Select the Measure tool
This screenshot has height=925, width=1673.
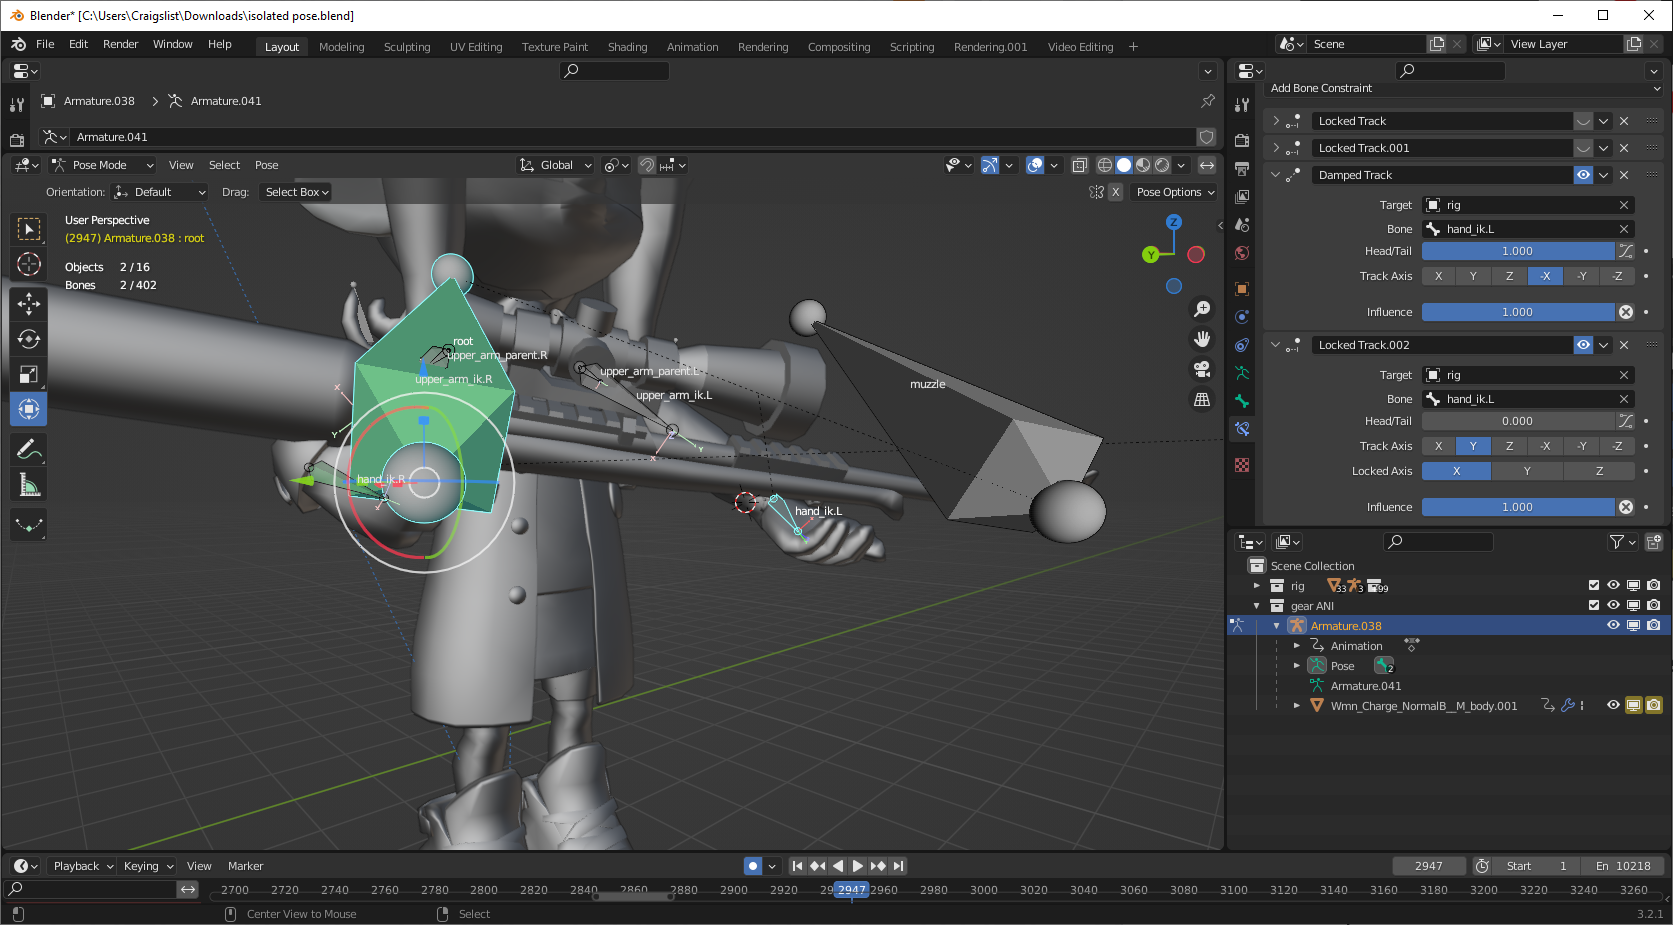pyautogui.click(x=29, y=485)
